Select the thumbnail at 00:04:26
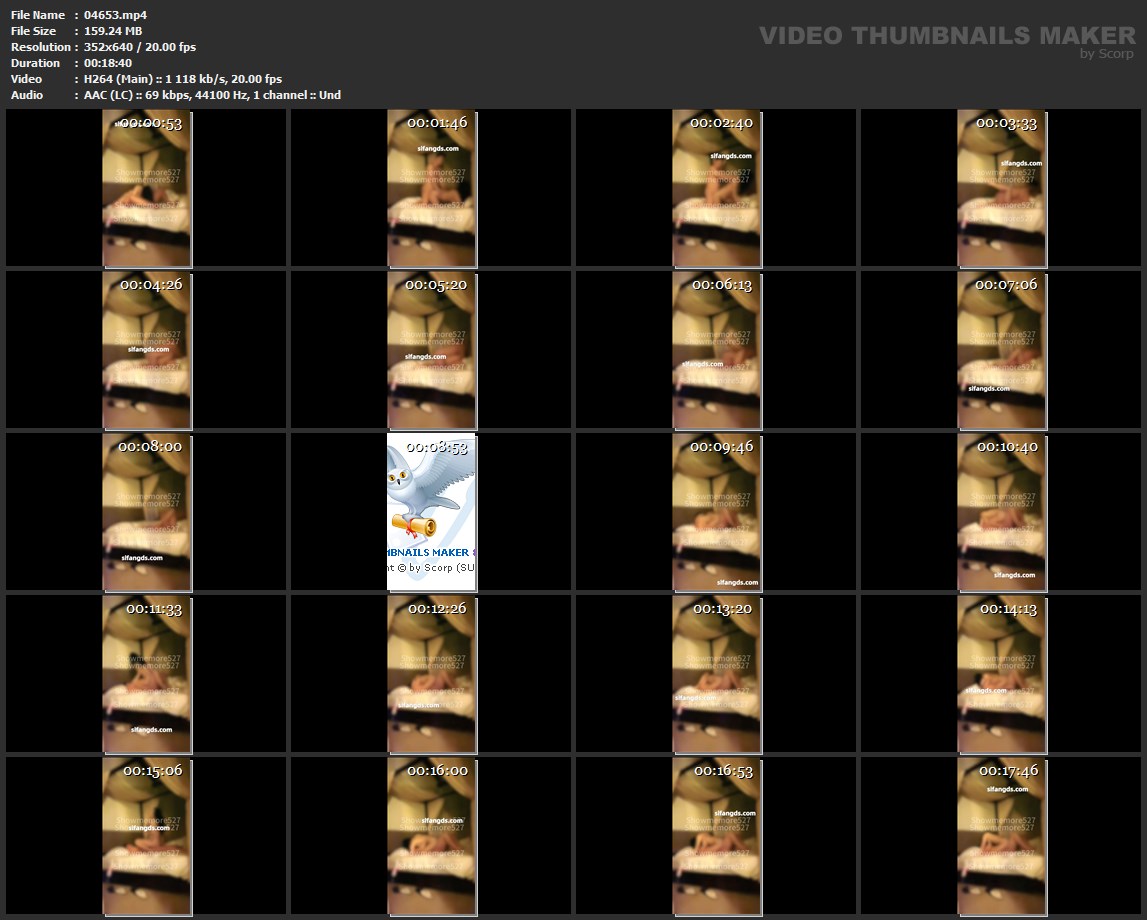Viewport: 1147px width, 920px height. (147, 350)
